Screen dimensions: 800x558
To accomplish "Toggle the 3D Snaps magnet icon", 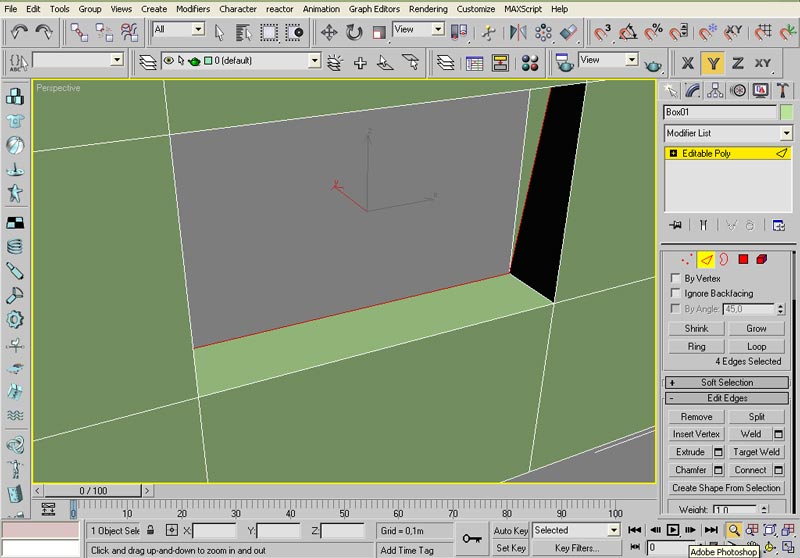I will (x=602, y=33).
